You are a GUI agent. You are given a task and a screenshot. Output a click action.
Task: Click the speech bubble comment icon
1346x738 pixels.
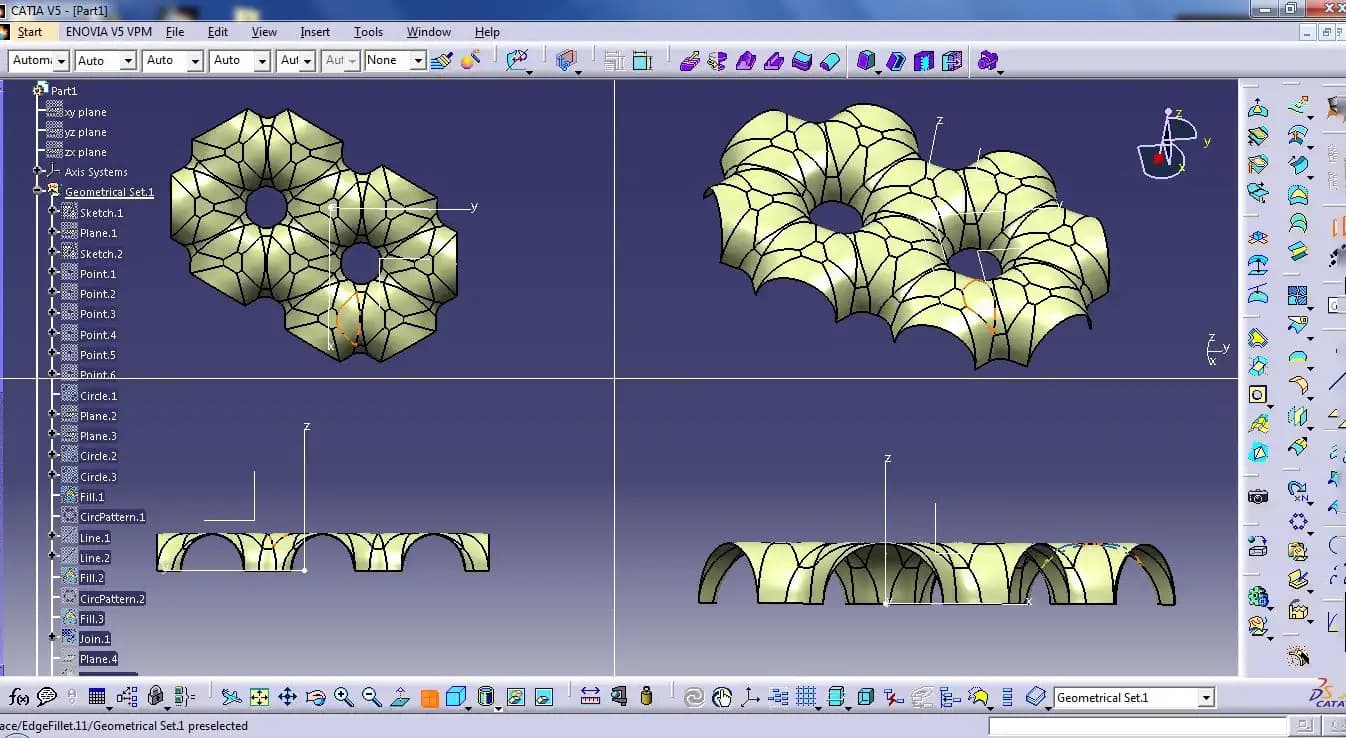[x=47, y=697]
